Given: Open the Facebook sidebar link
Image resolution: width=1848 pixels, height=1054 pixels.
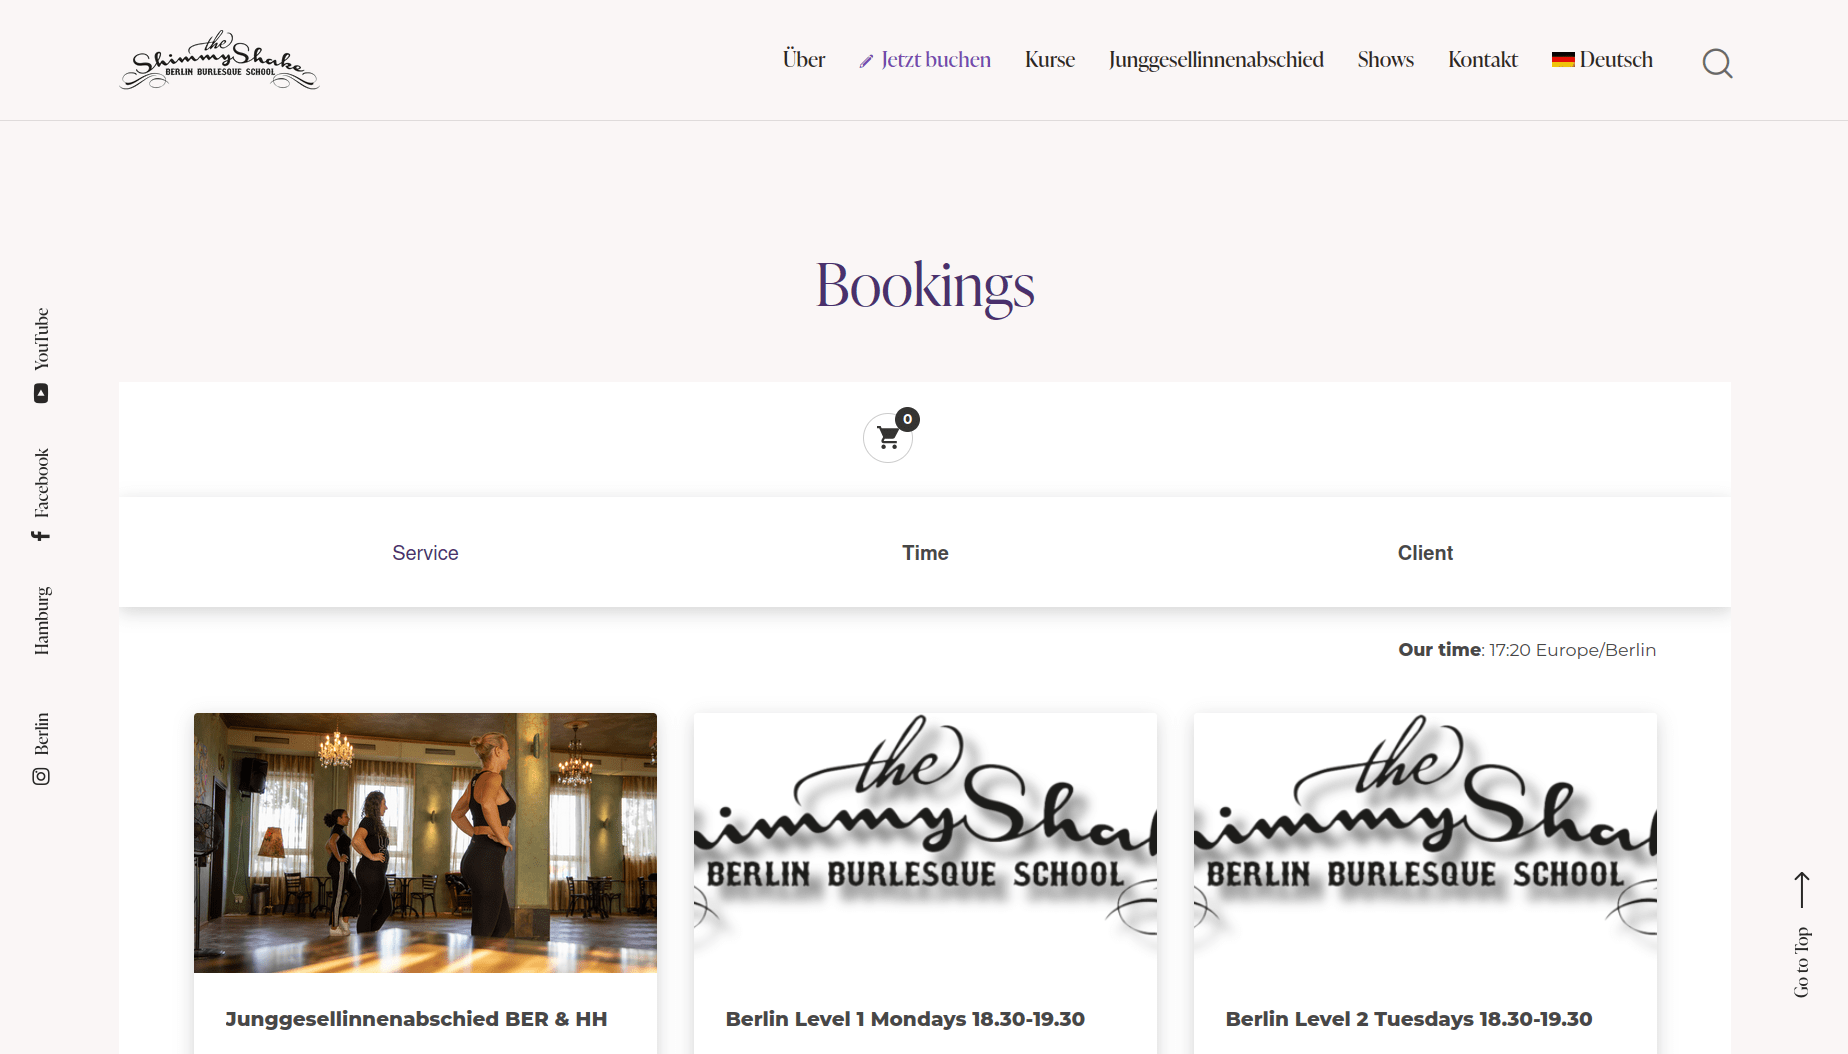Looking at the screenshot, I should point(41,494).
